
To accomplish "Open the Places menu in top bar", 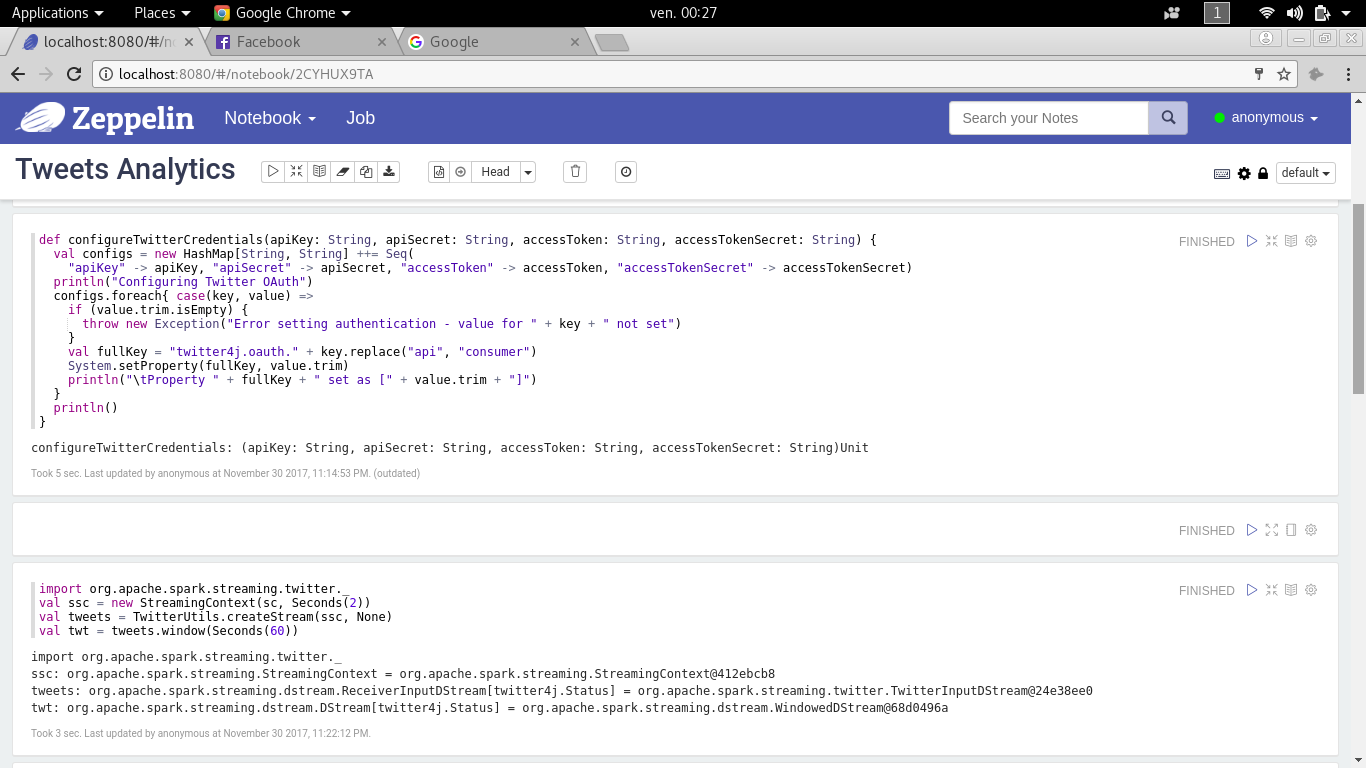I will click(x=162, y=13).
